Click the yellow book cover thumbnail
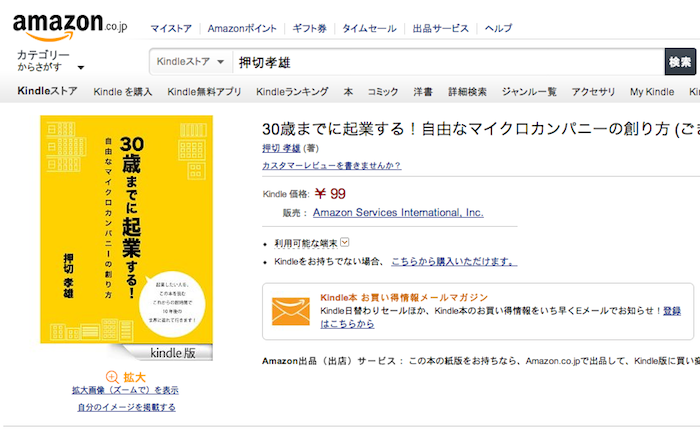This screenshot has height=429, width=700. point(126,229)
